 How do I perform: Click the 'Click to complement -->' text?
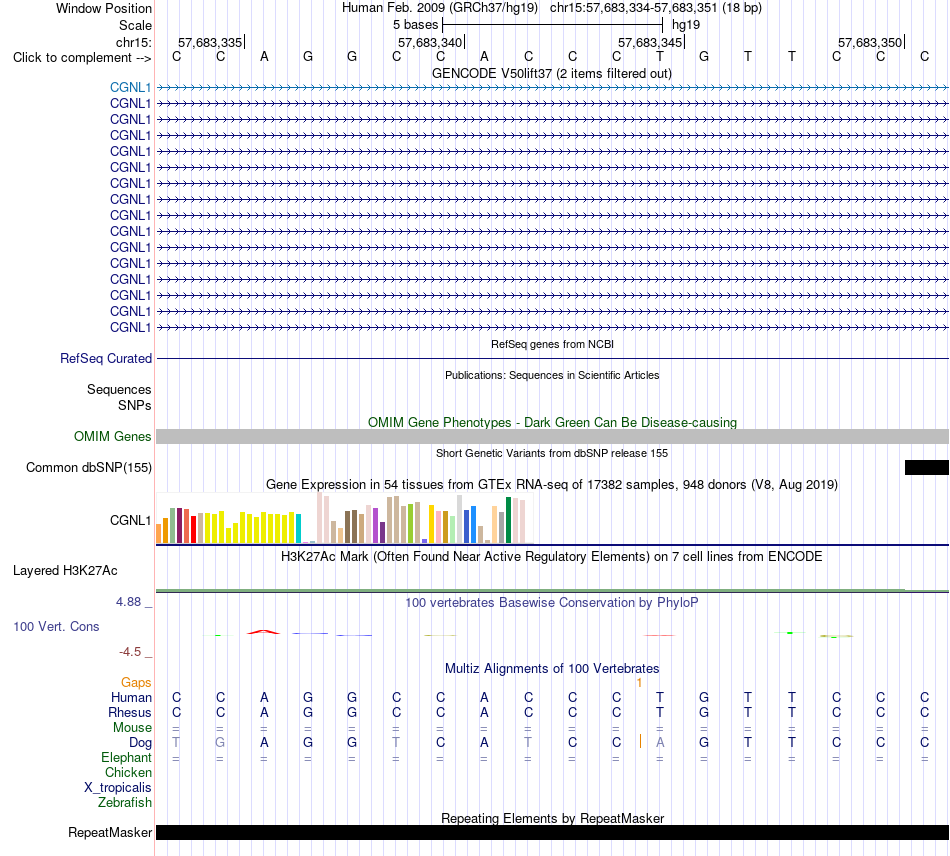(x=82, y=58)
